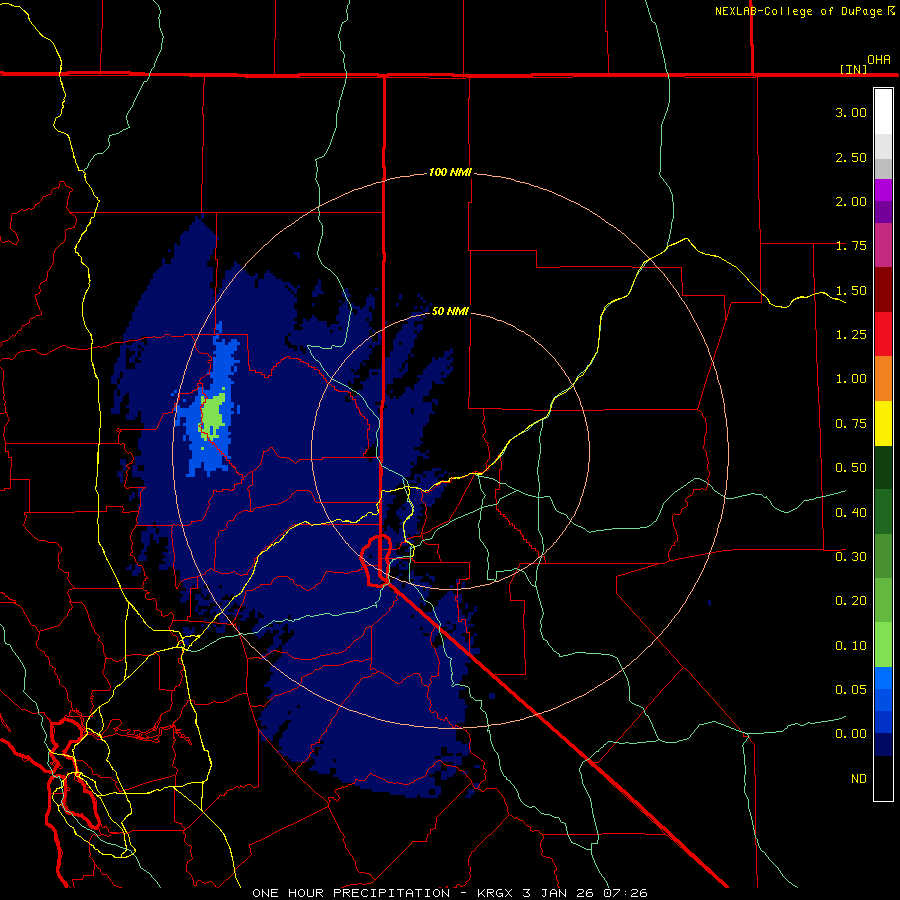The height and width of the screenshot is (900, 900).
Task: Click the 1.75 legend value
Action: coord(851,246)
